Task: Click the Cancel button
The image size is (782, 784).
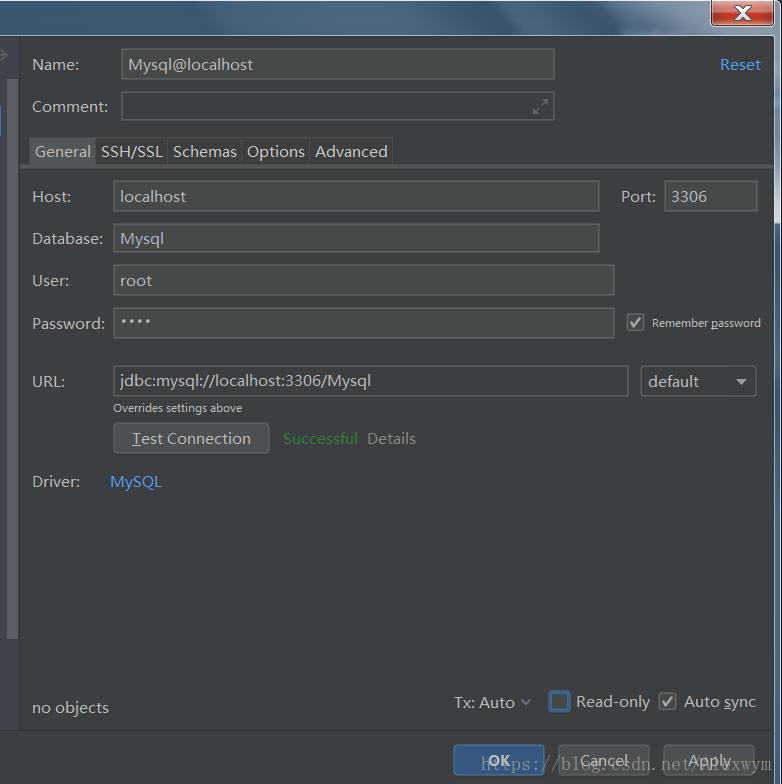Action: 604,760
